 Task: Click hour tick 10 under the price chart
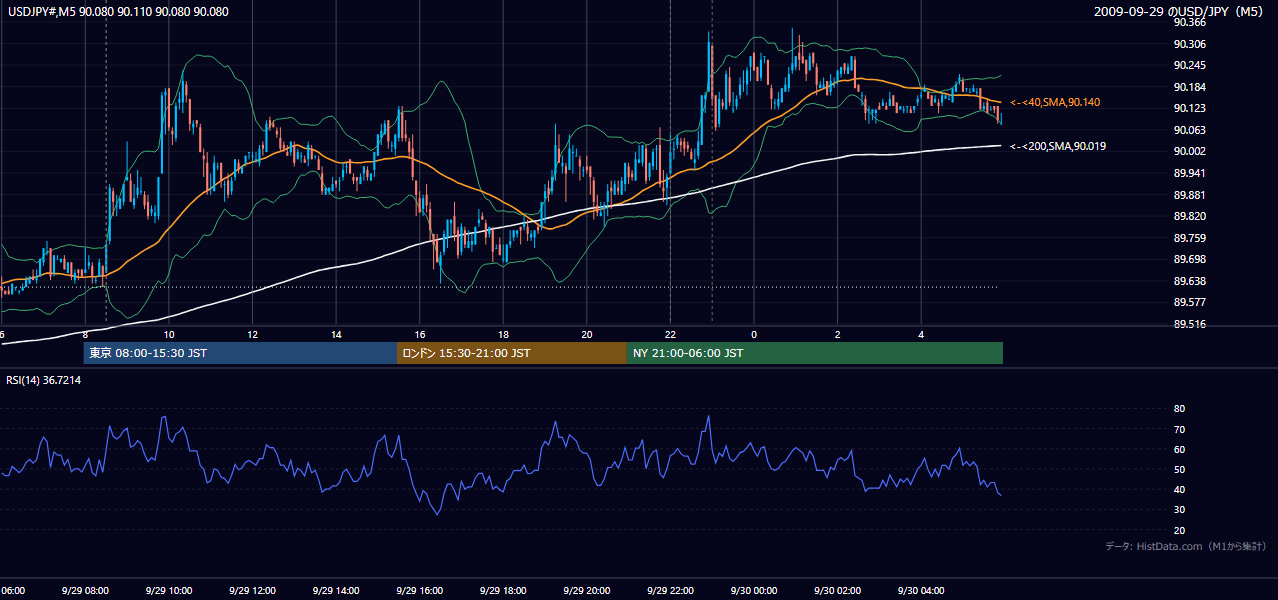pos(169,334)
